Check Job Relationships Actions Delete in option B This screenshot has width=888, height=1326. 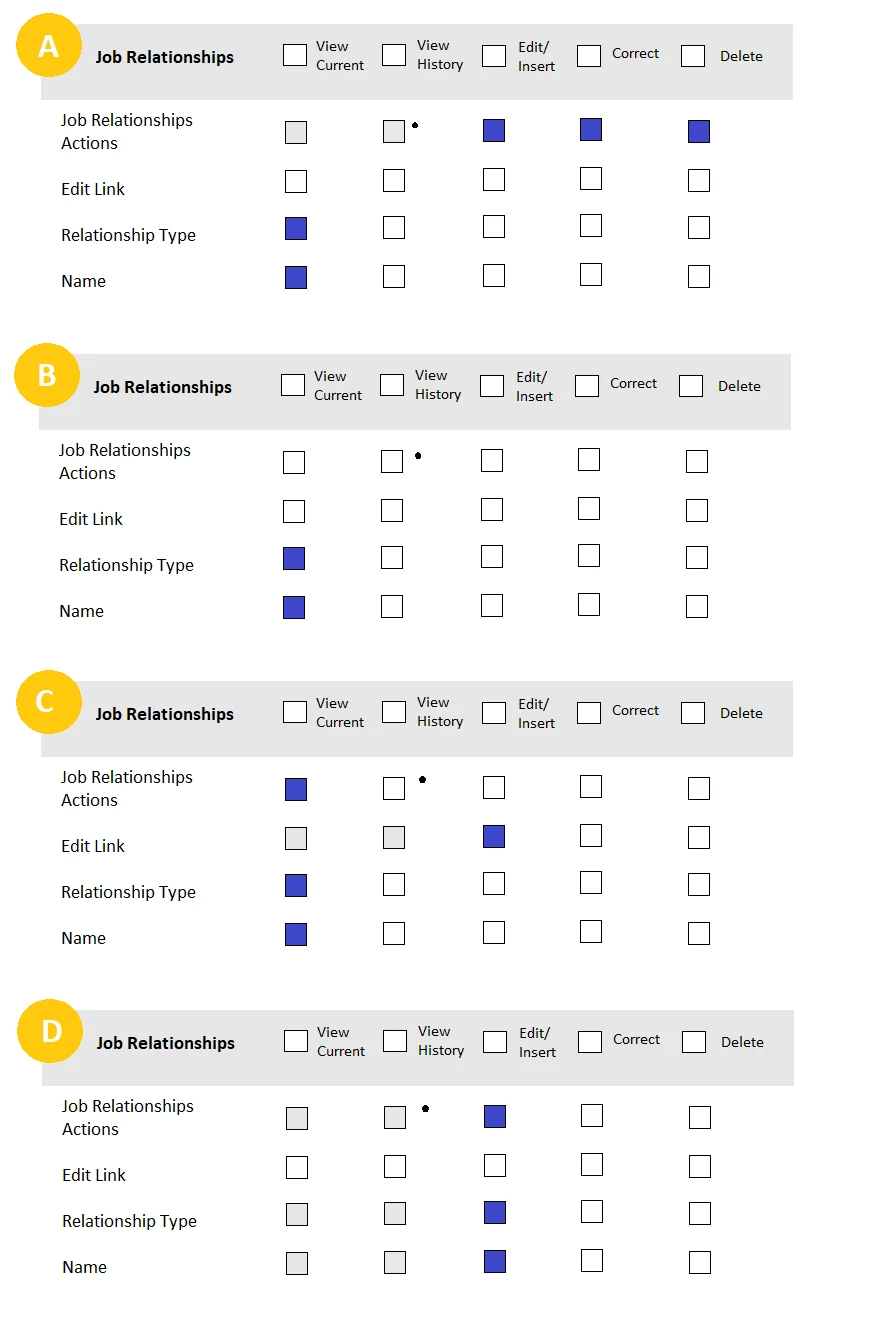coord(697,461)
